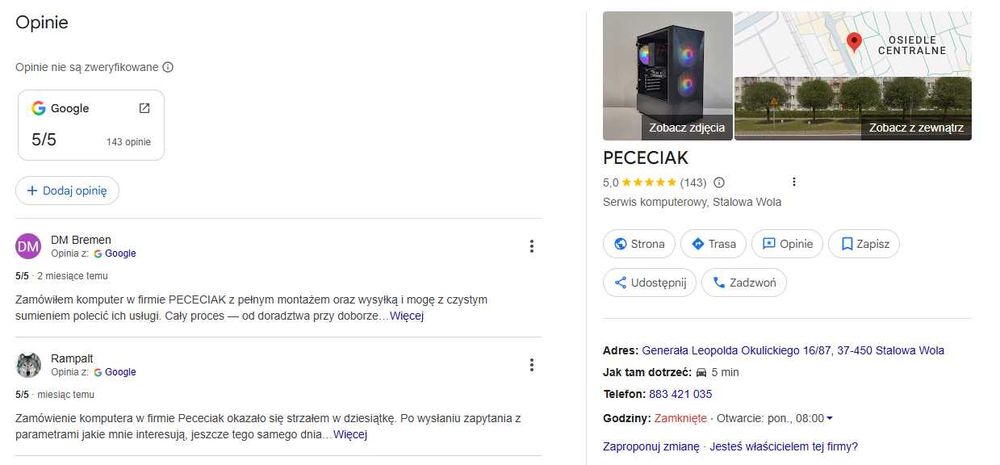
Task: Click Rampalt profile picture
Action: (x=29, y=365)
